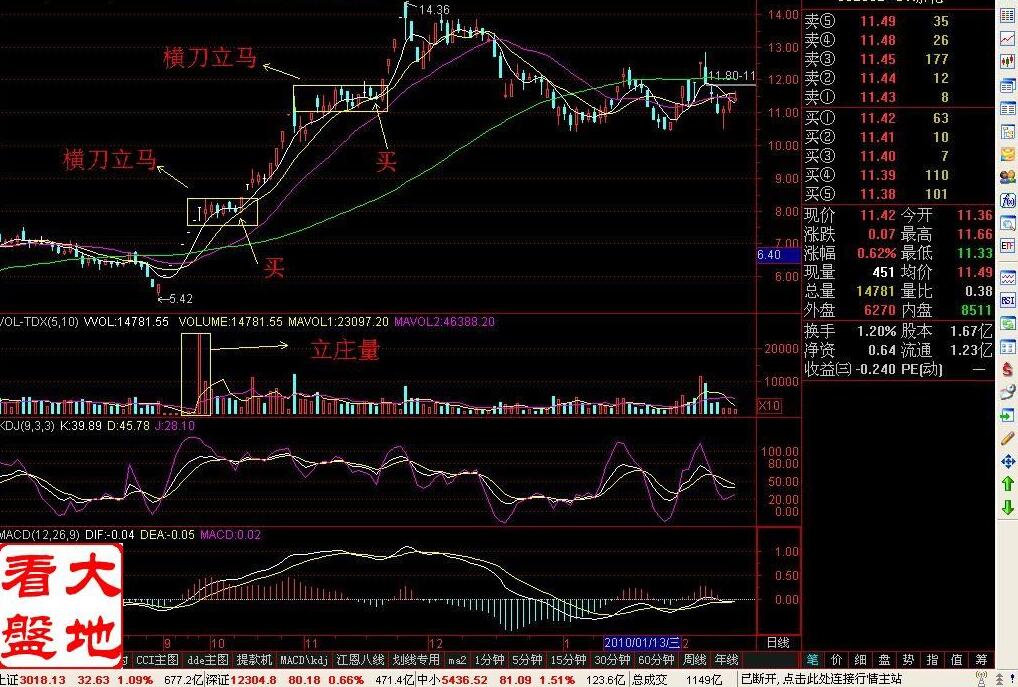Click the 卖① 11.43 order row
The width and height of the screenshot is (1018, 687).
(898, 97)
